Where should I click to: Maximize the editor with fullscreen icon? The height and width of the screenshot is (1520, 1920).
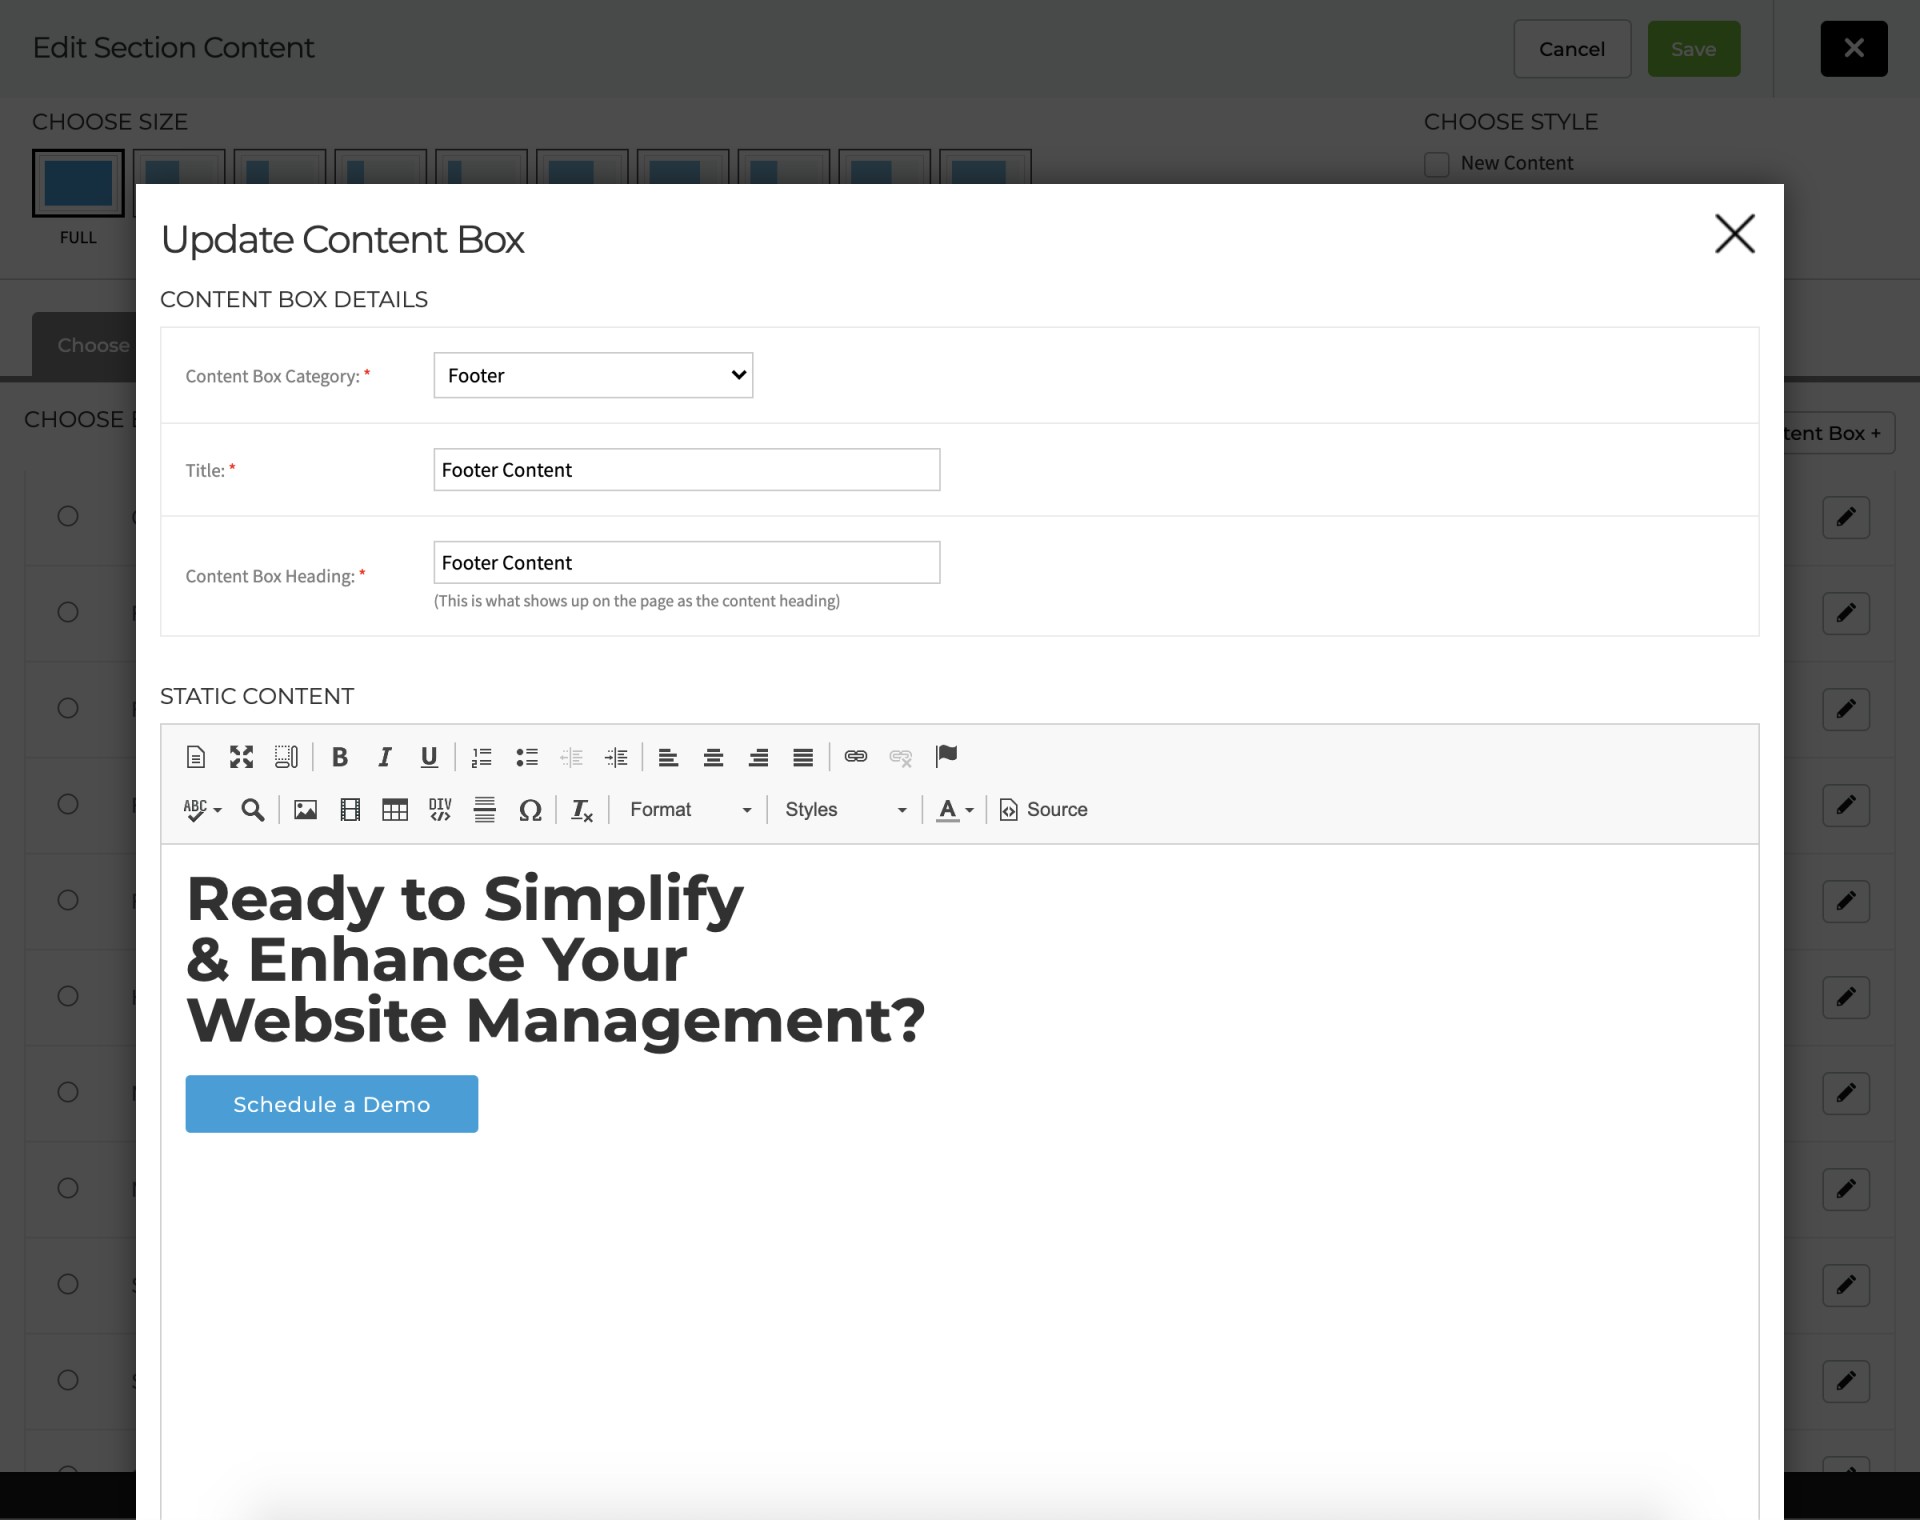coord(241,757)
